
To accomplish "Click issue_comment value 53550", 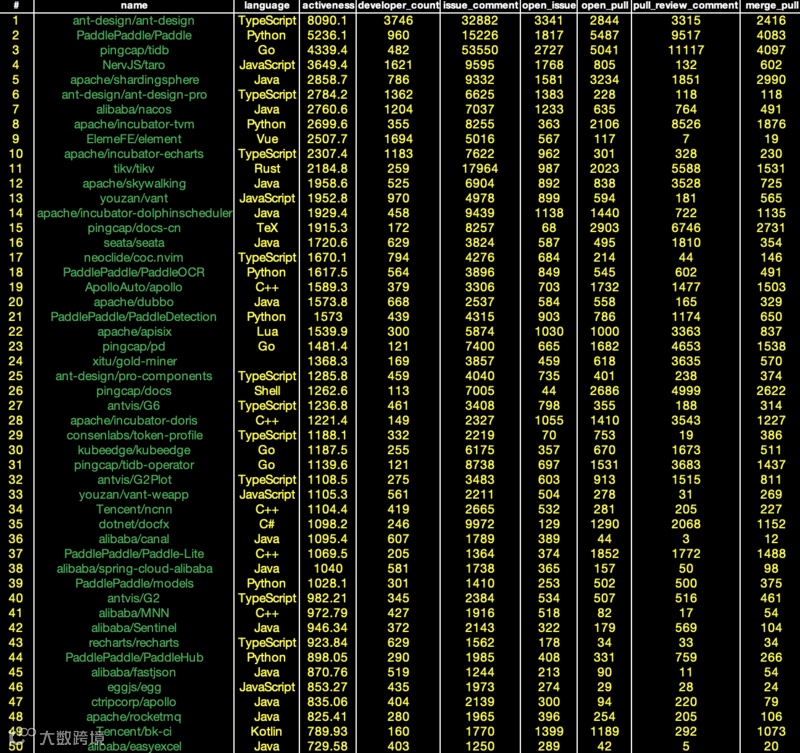I will [x=480, y=51].
